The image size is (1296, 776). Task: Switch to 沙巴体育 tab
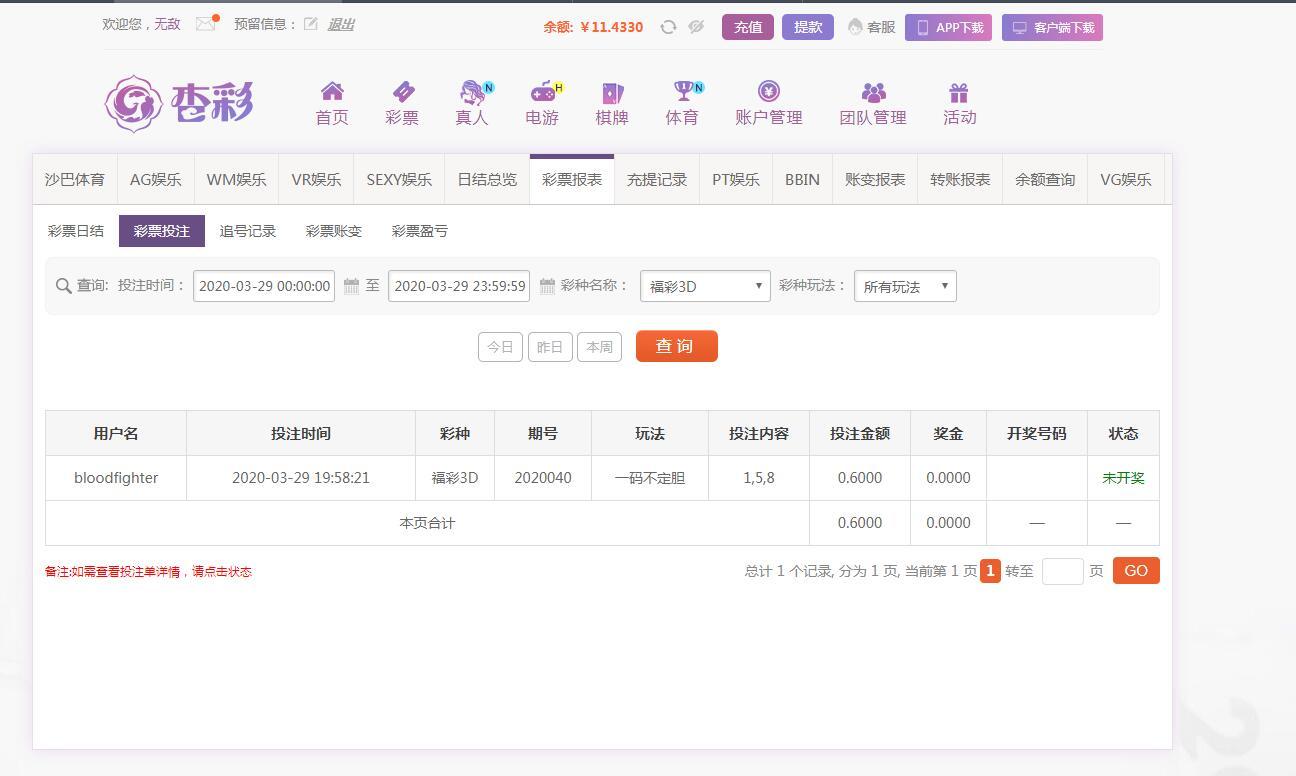pyautogui.click(x=75, y=180)
